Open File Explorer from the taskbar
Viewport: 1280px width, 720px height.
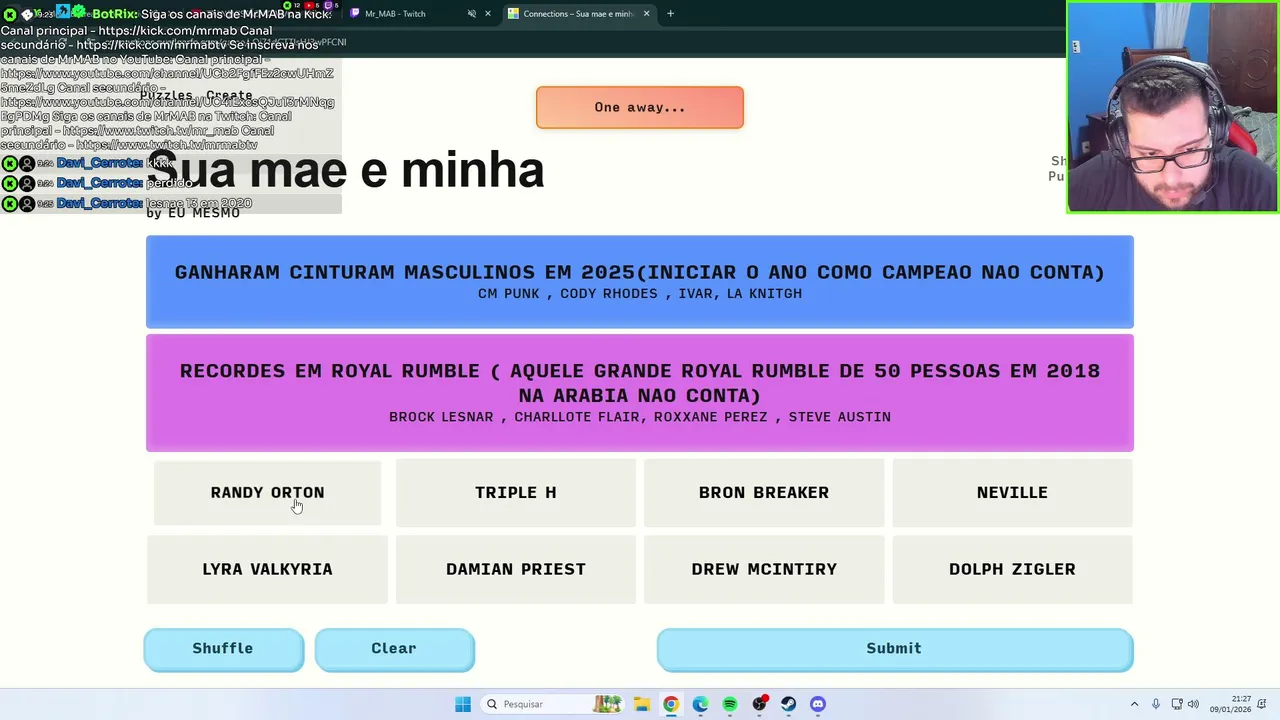click(641, 704)
